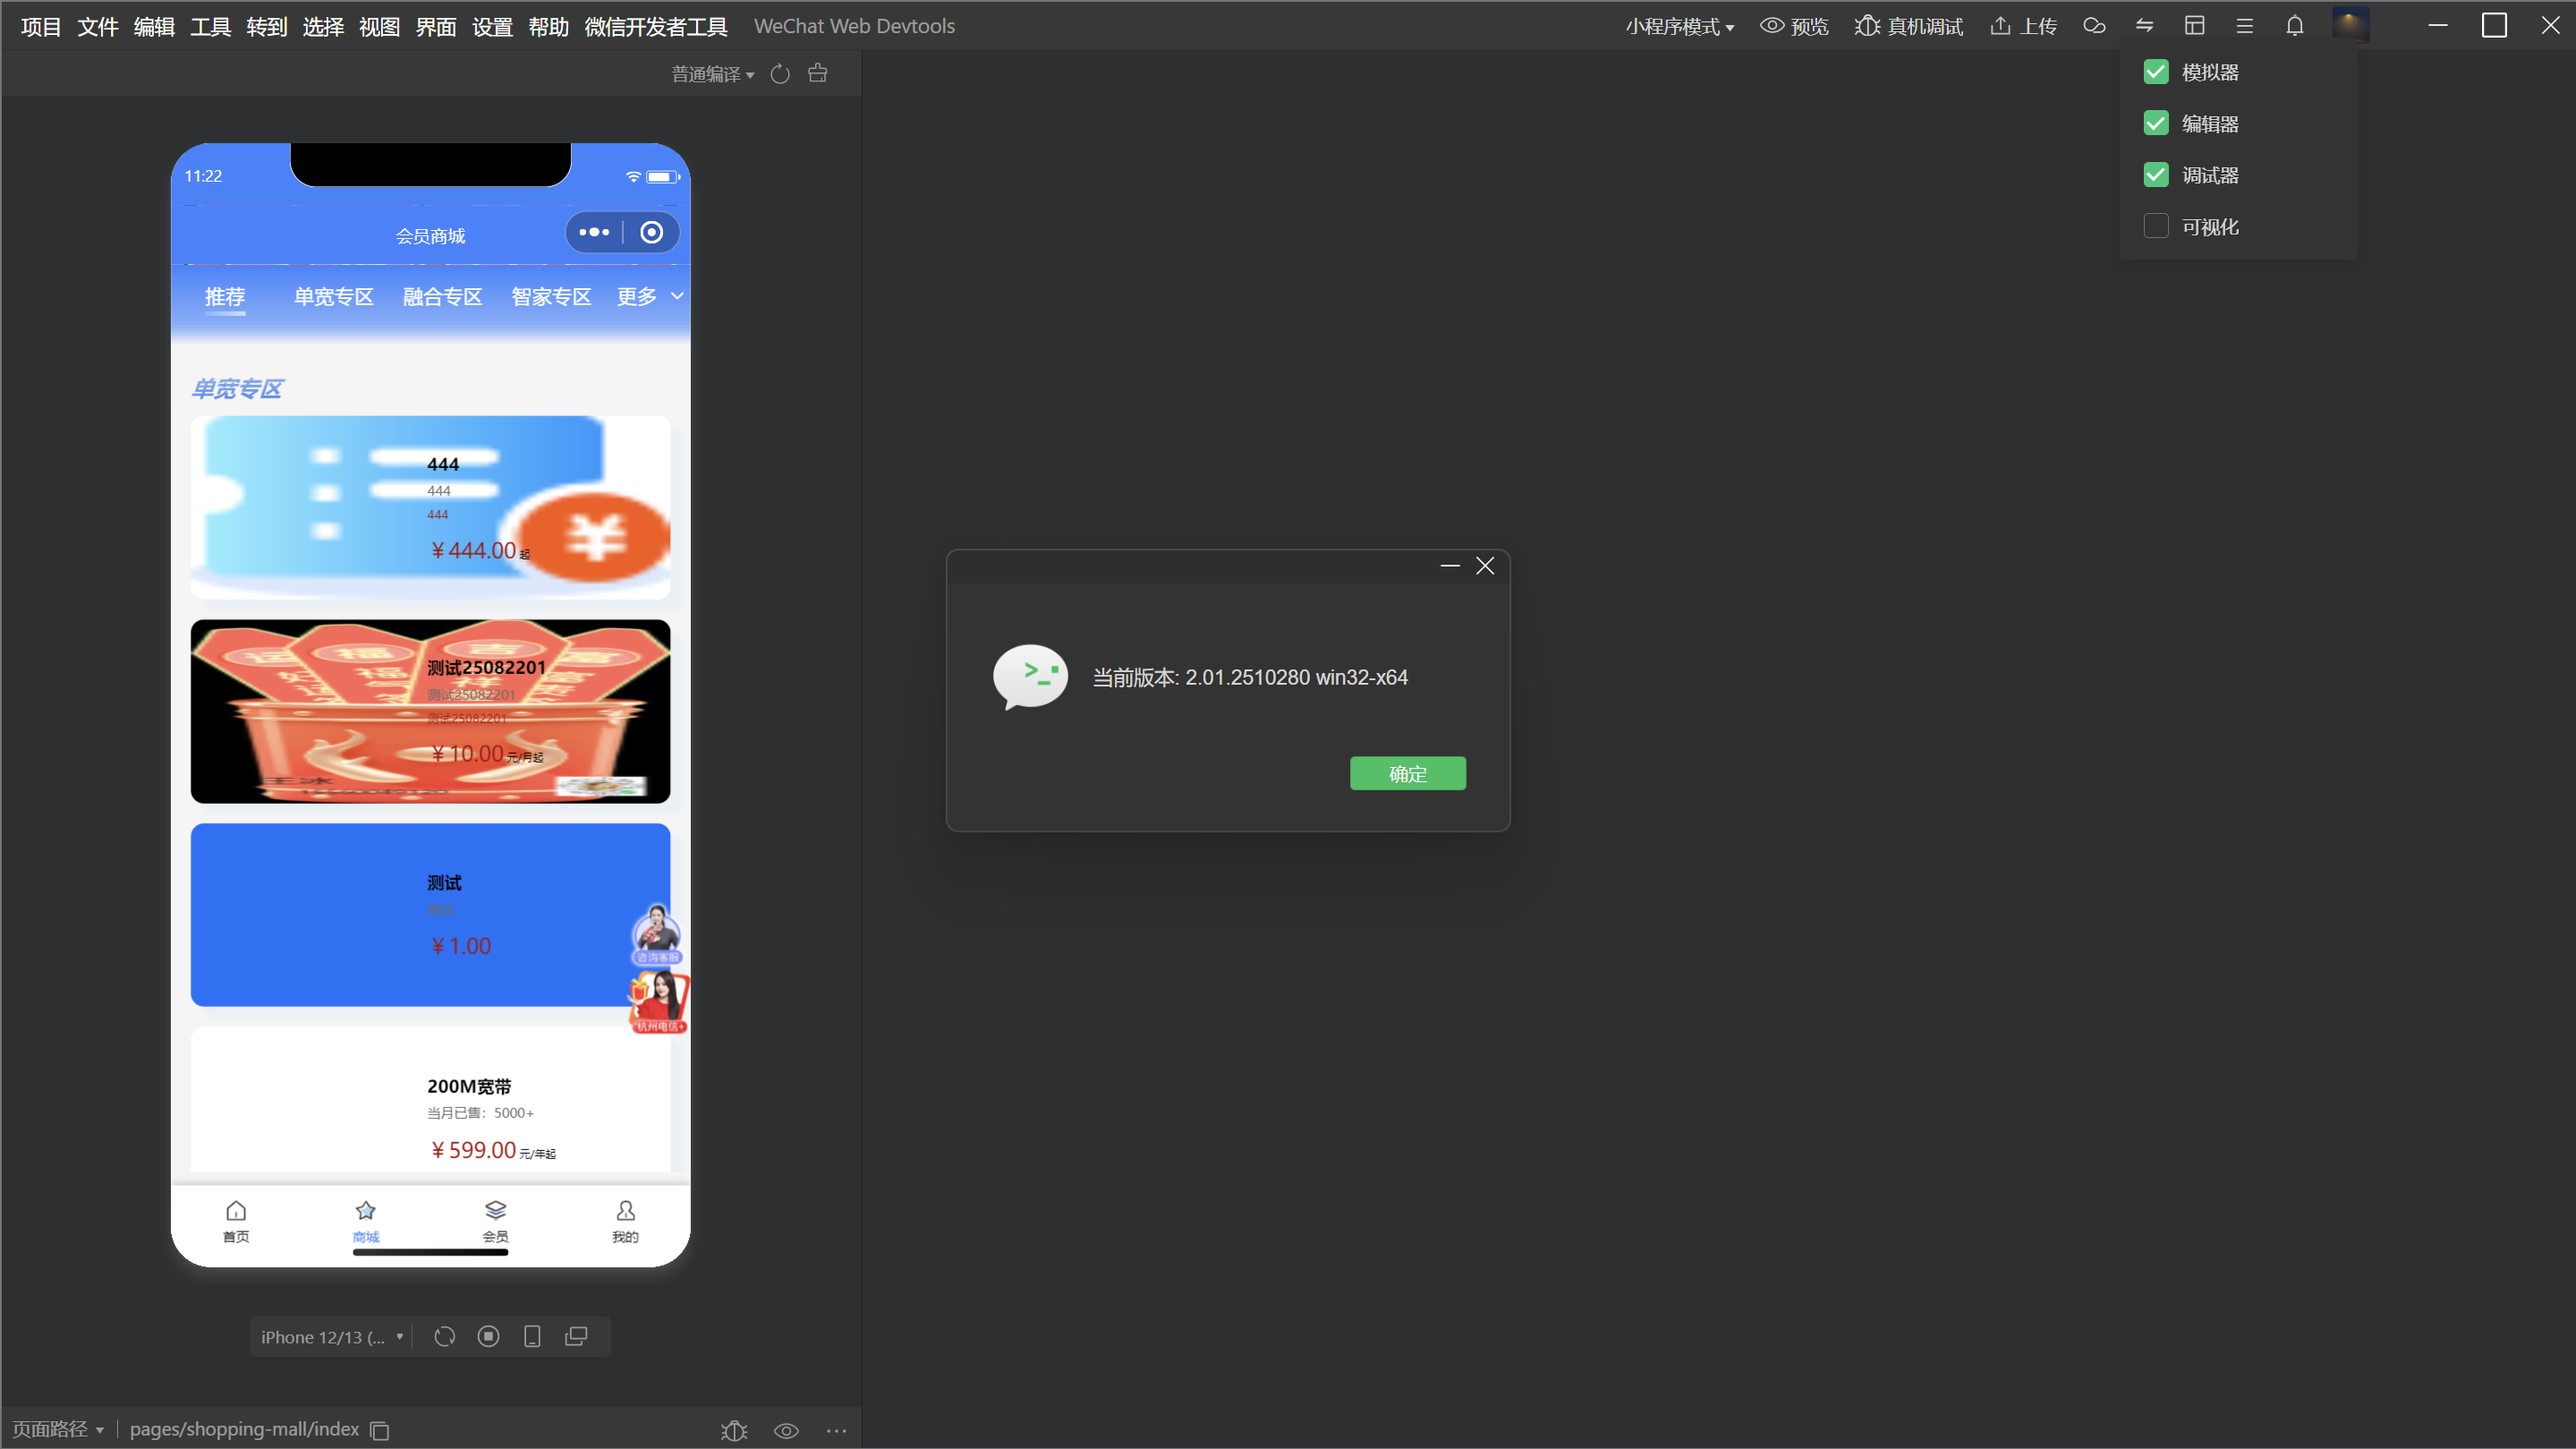Screen dimensions: 2576x1449
Task: Uncheck the 模拟器 checkbox
Action: [x=2156, y=72]
